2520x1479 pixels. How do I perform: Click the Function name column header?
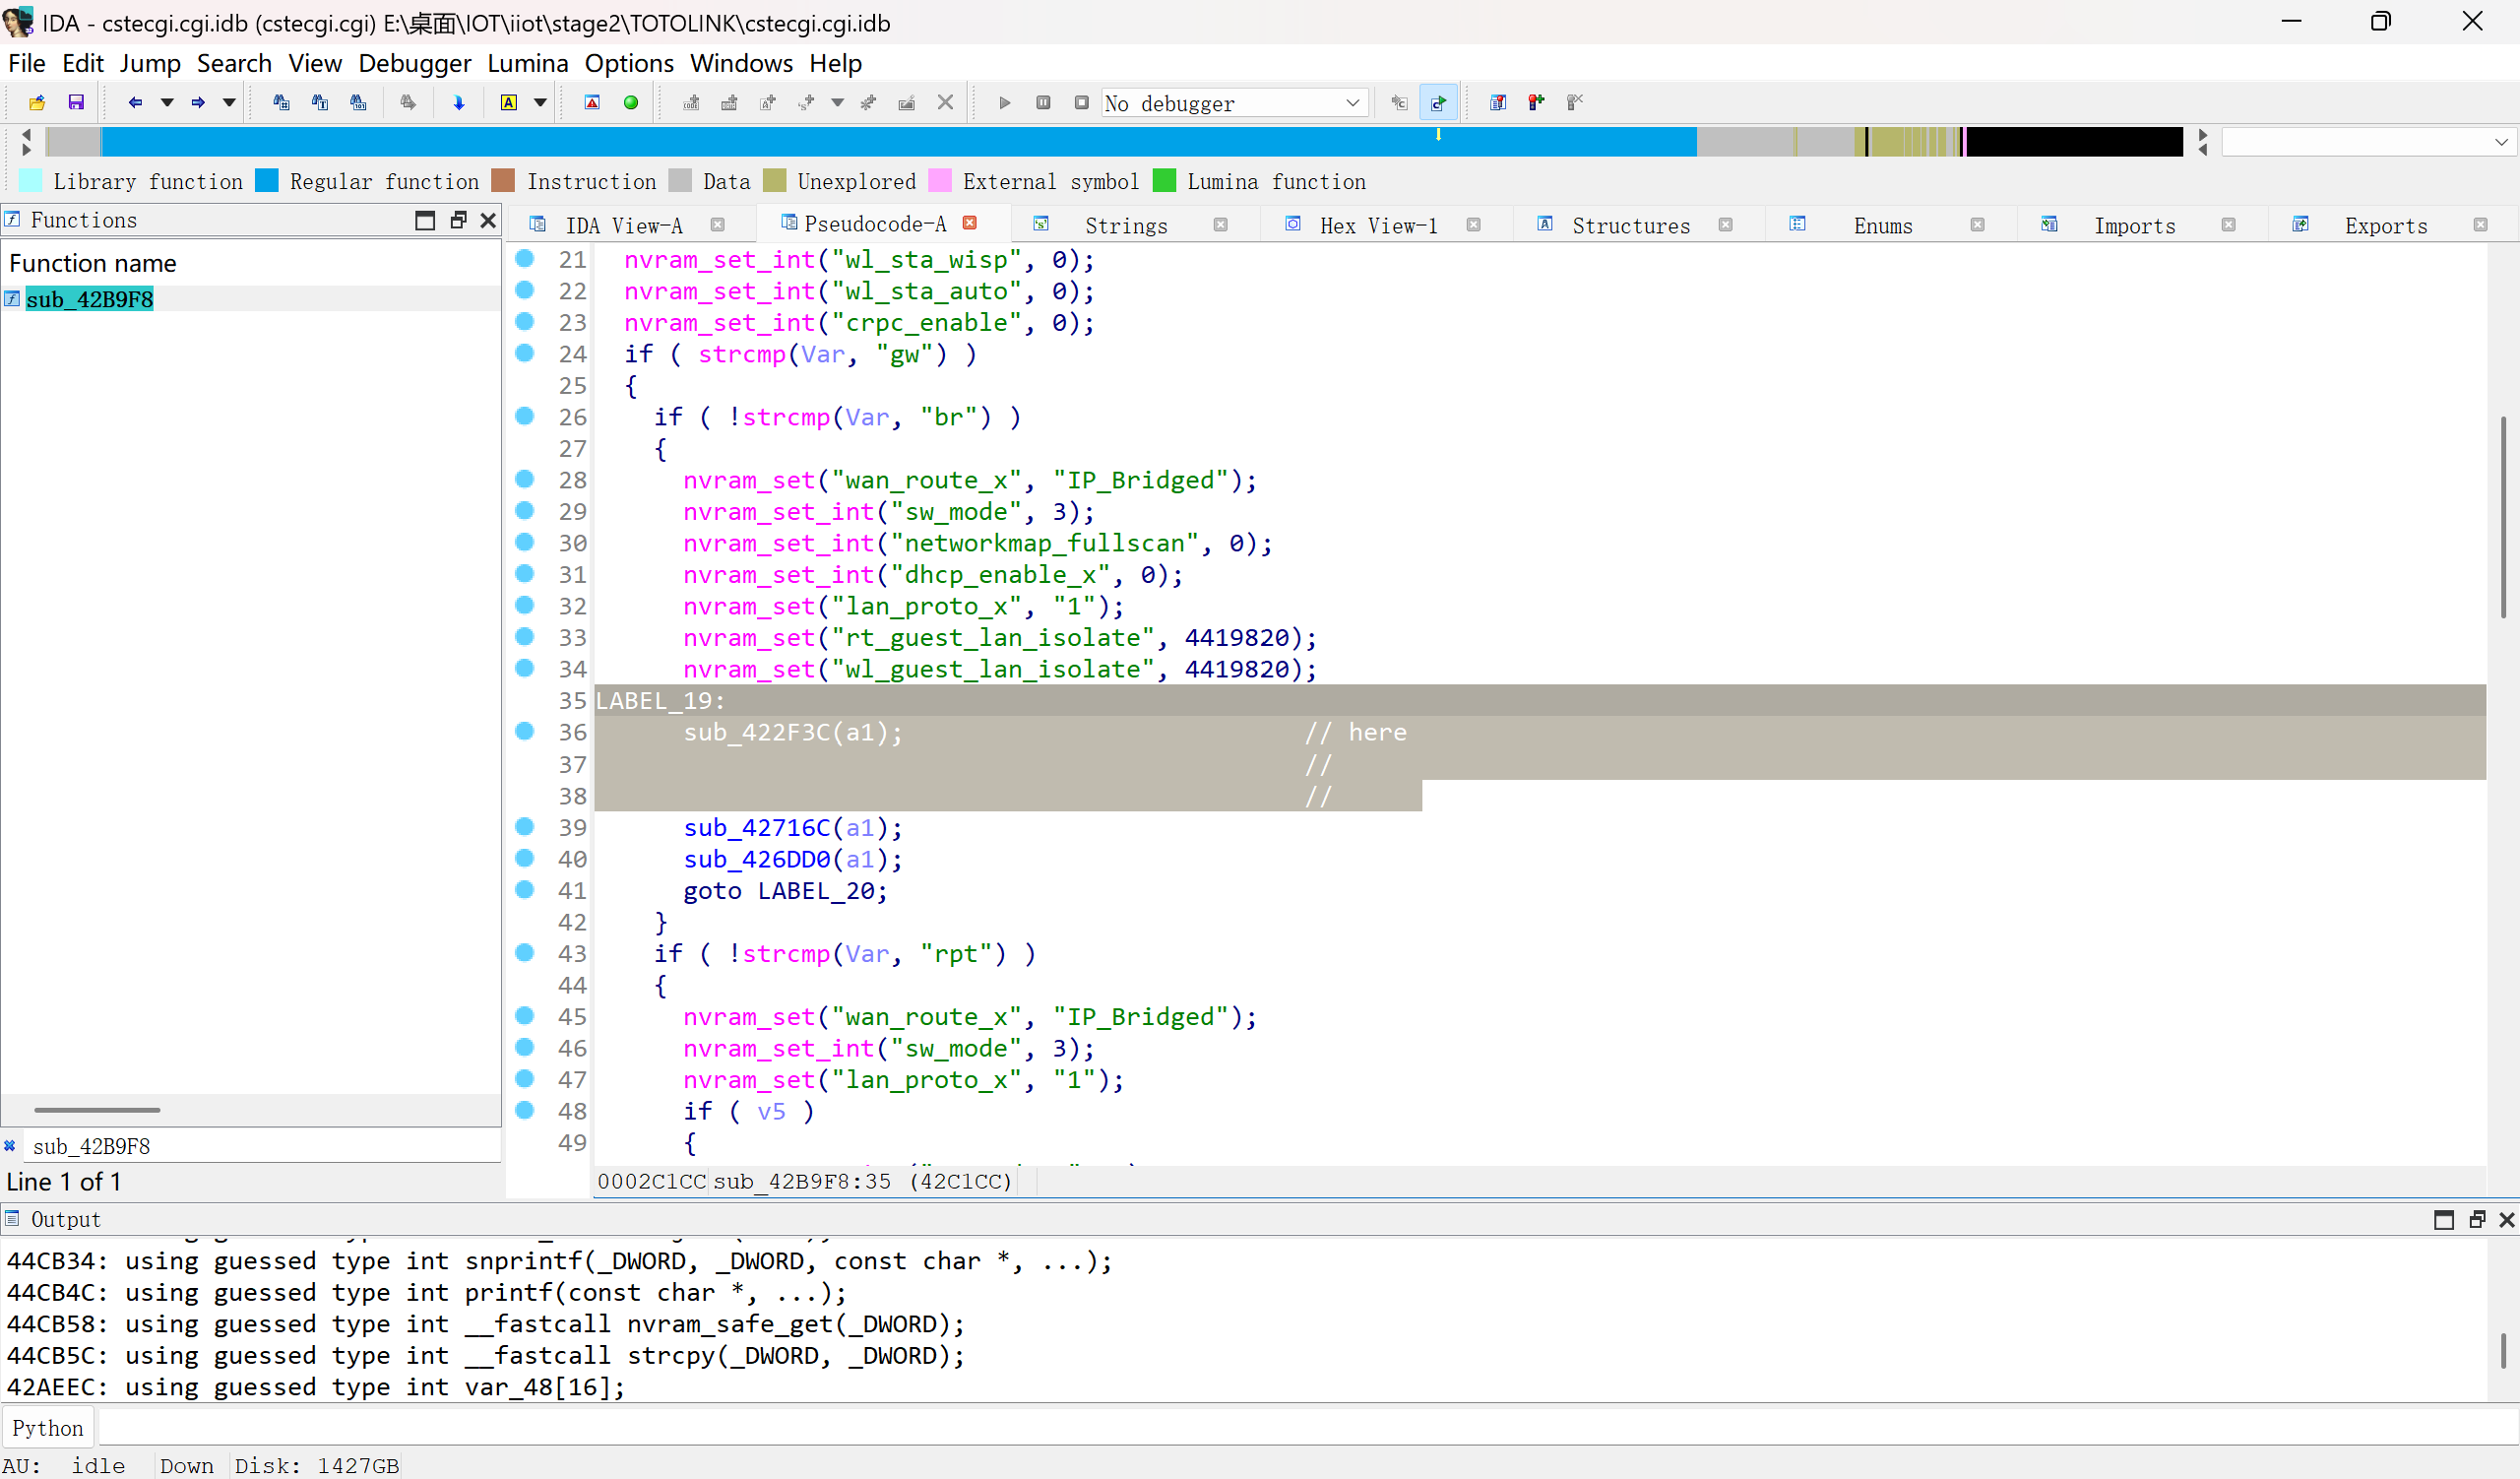tap(92, 263)
